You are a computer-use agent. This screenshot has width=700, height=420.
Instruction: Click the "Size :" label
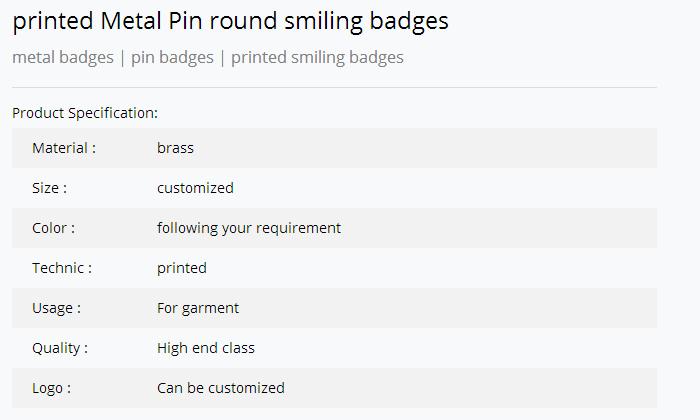point(50,188)
